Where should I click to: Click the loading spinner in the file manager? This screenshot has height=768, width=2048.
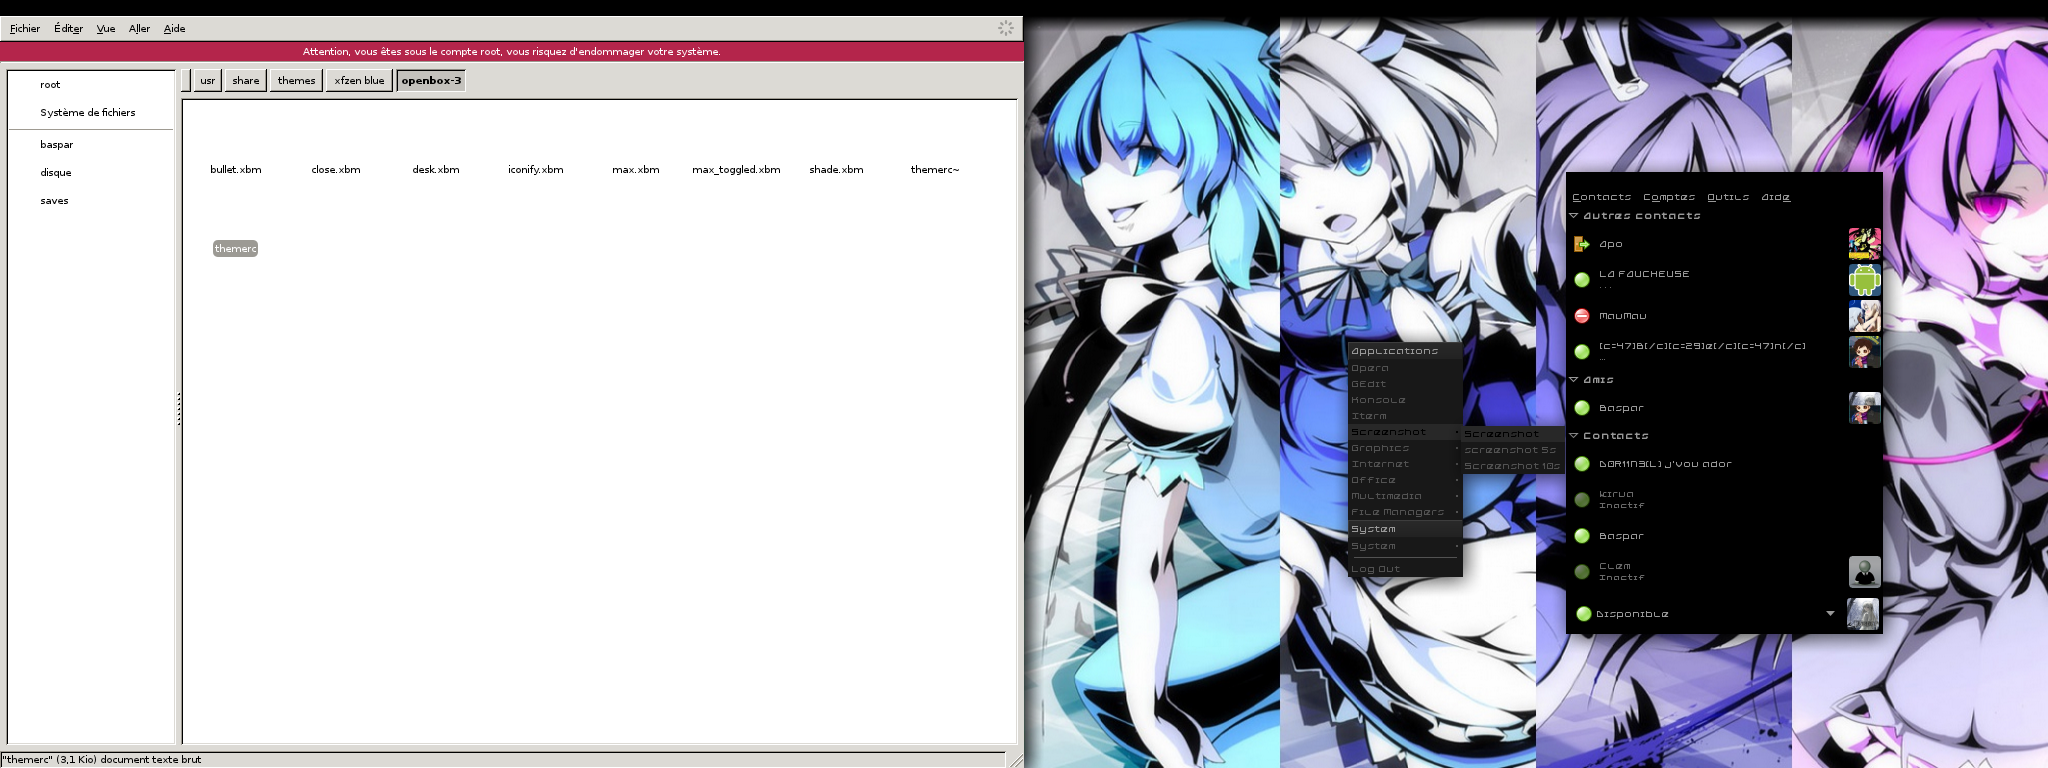[x=1006, y=28]
